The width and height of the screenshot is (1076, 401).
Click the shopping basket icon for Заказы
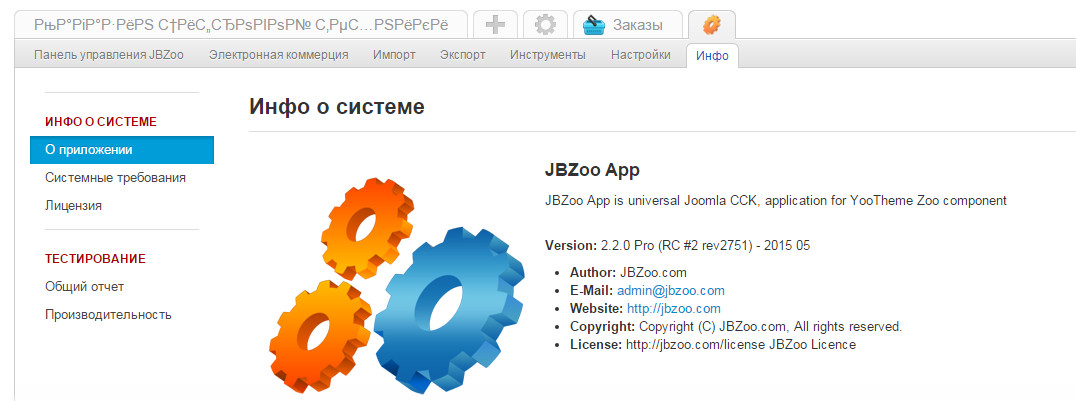pos(593,25)
